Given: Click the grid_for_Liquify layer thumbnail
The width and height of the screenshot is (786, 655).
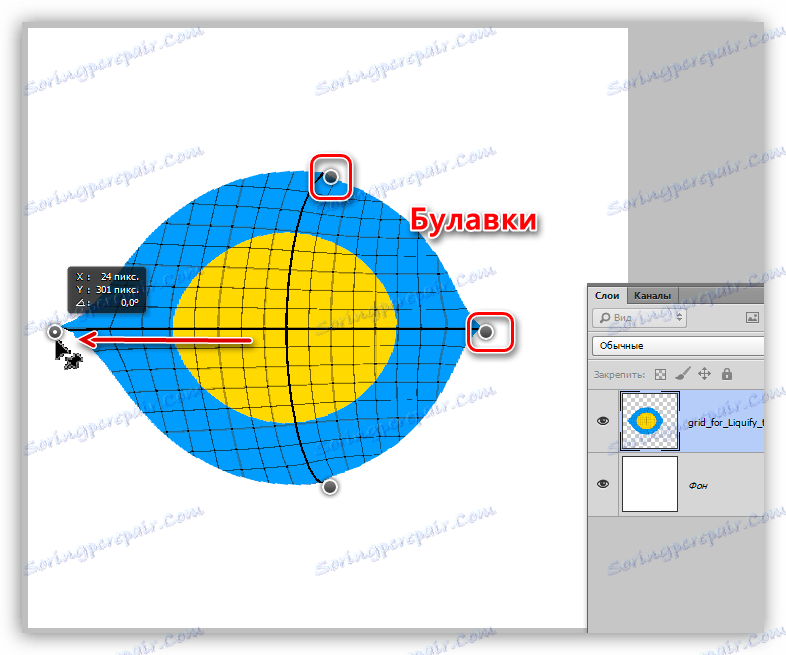Looking at the screenshot, I should point(650,421).
